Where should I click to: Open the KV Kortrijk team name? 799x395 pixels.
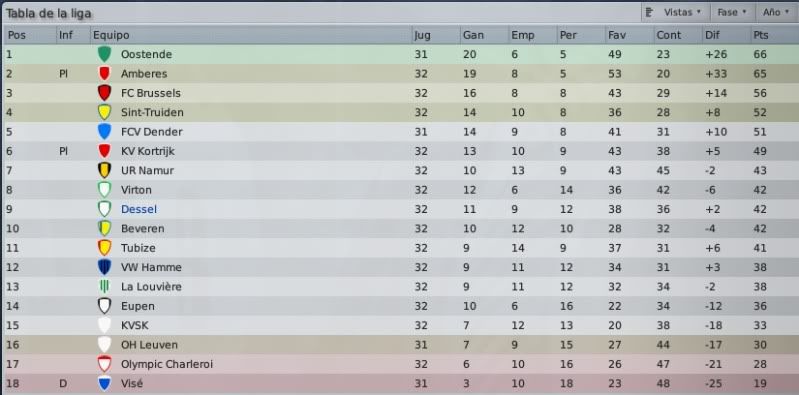pos(148,151)
